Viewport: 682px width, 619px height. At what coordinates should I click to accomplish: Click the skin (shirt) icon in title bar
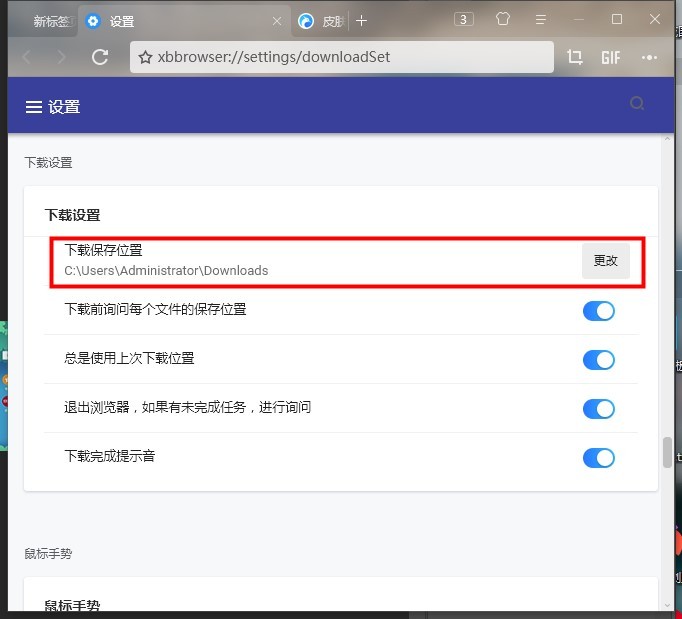coord(503,19)
